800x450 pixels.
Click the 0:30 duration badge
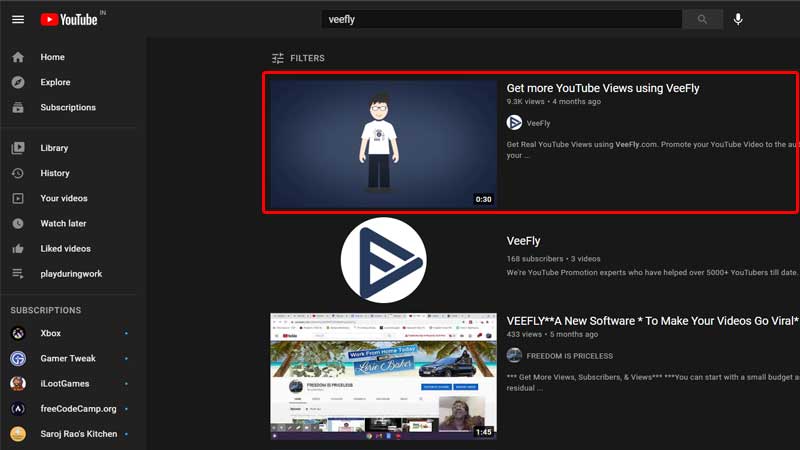tap(483, 199)
